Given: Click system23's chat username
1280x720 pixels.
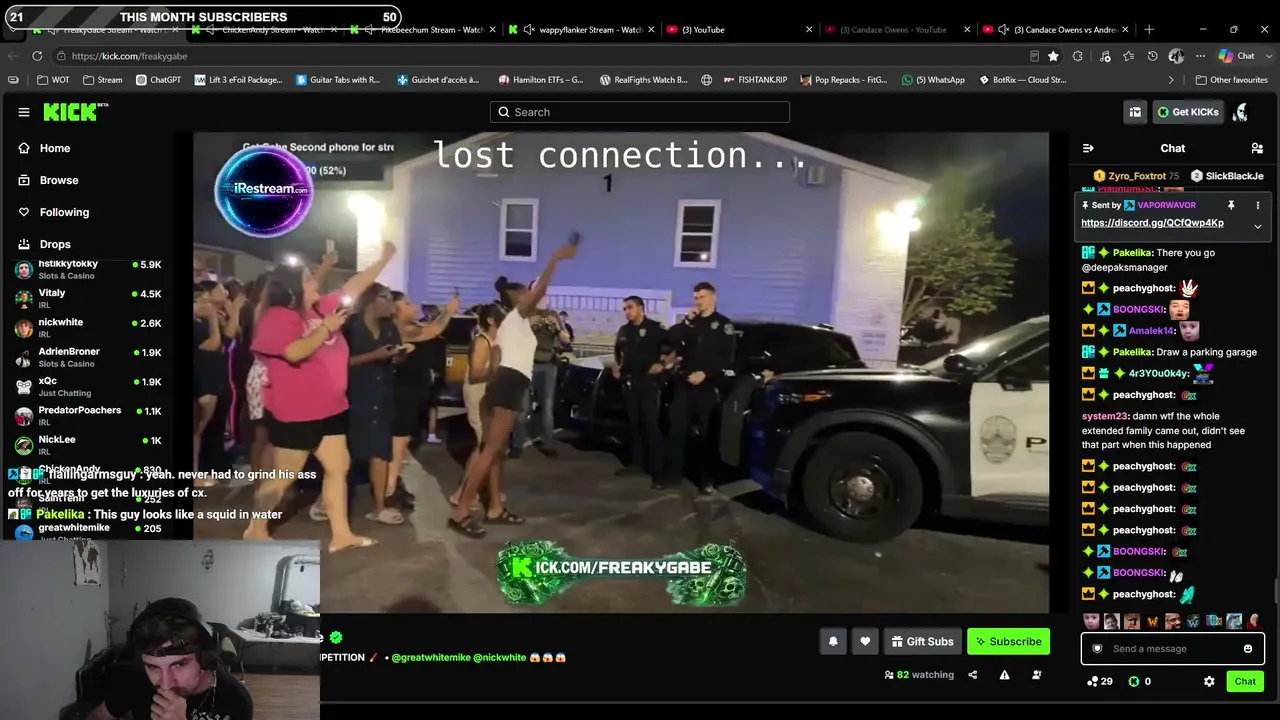Looking at the screenshot, I should point(1105,416).
